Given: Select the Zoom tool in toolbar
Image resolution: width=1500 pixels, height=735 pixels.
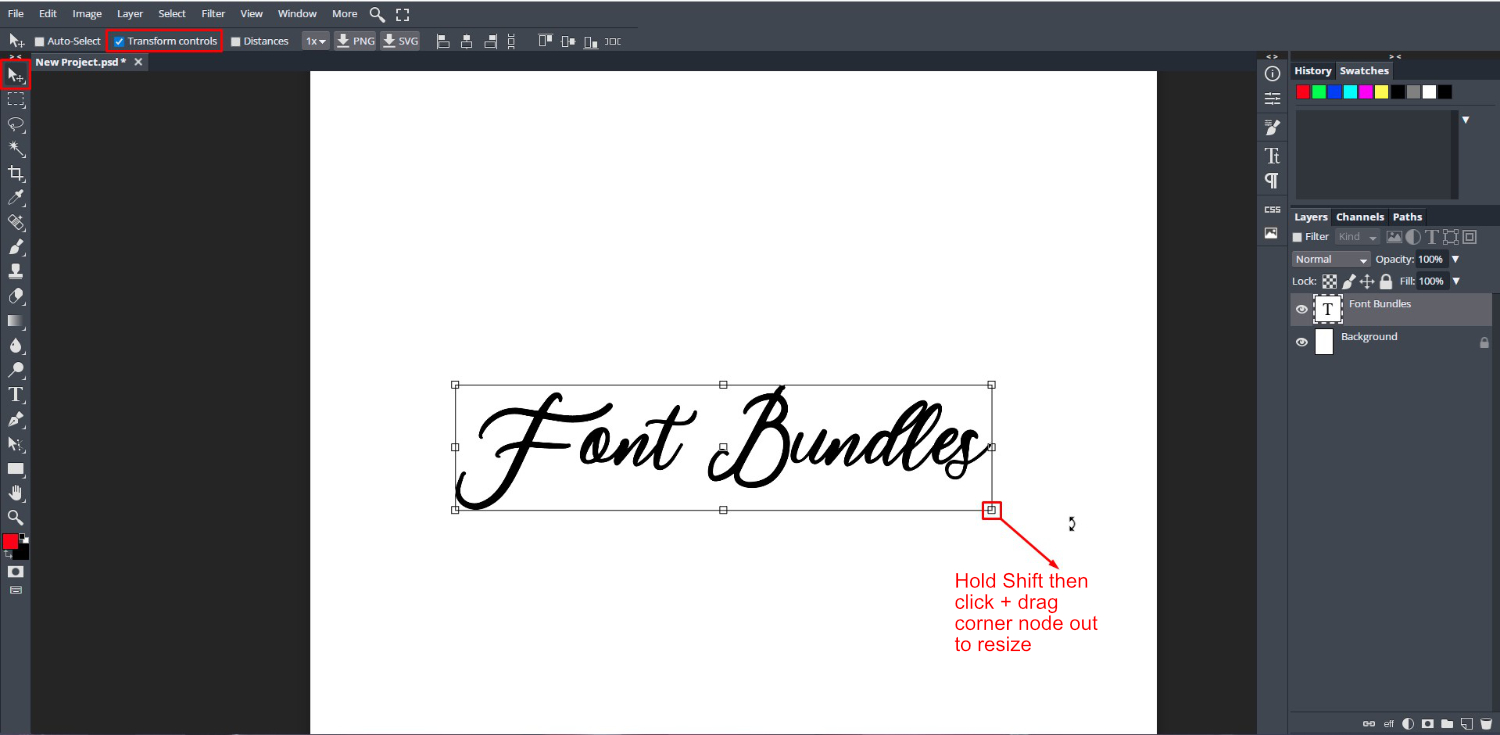Looking at the screenshot, I should 16,517.
